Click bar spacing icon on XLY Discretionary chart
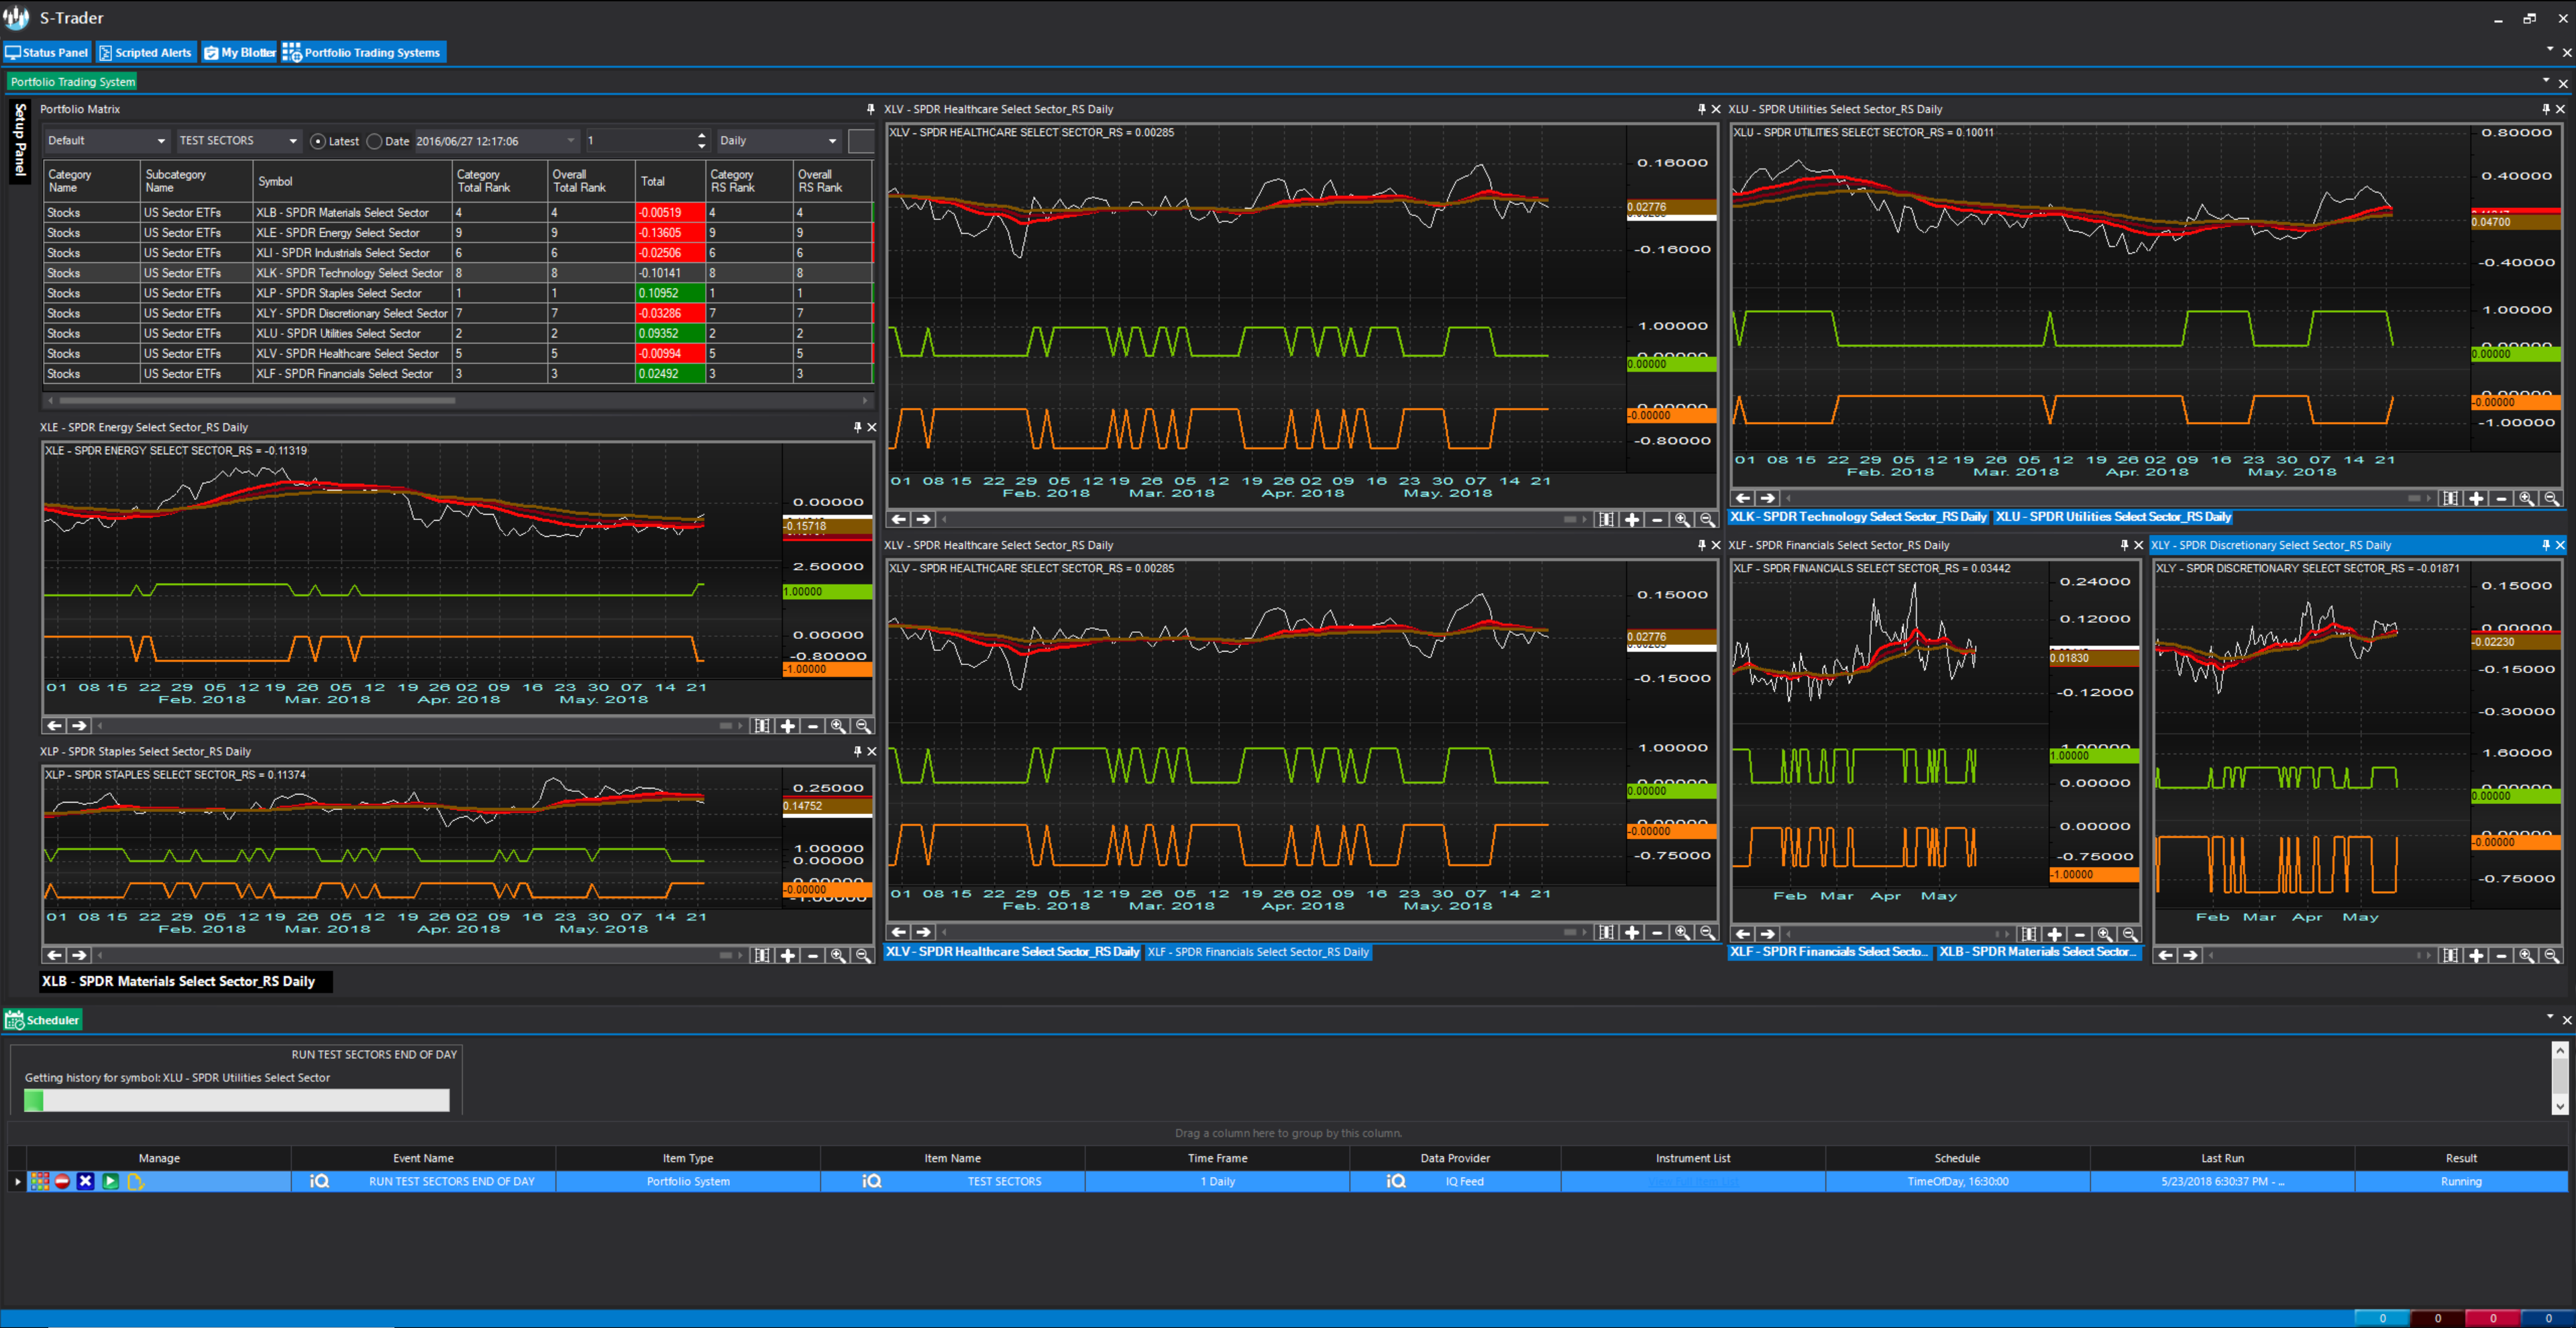 pyautogui.click(x=2450, y=956)
